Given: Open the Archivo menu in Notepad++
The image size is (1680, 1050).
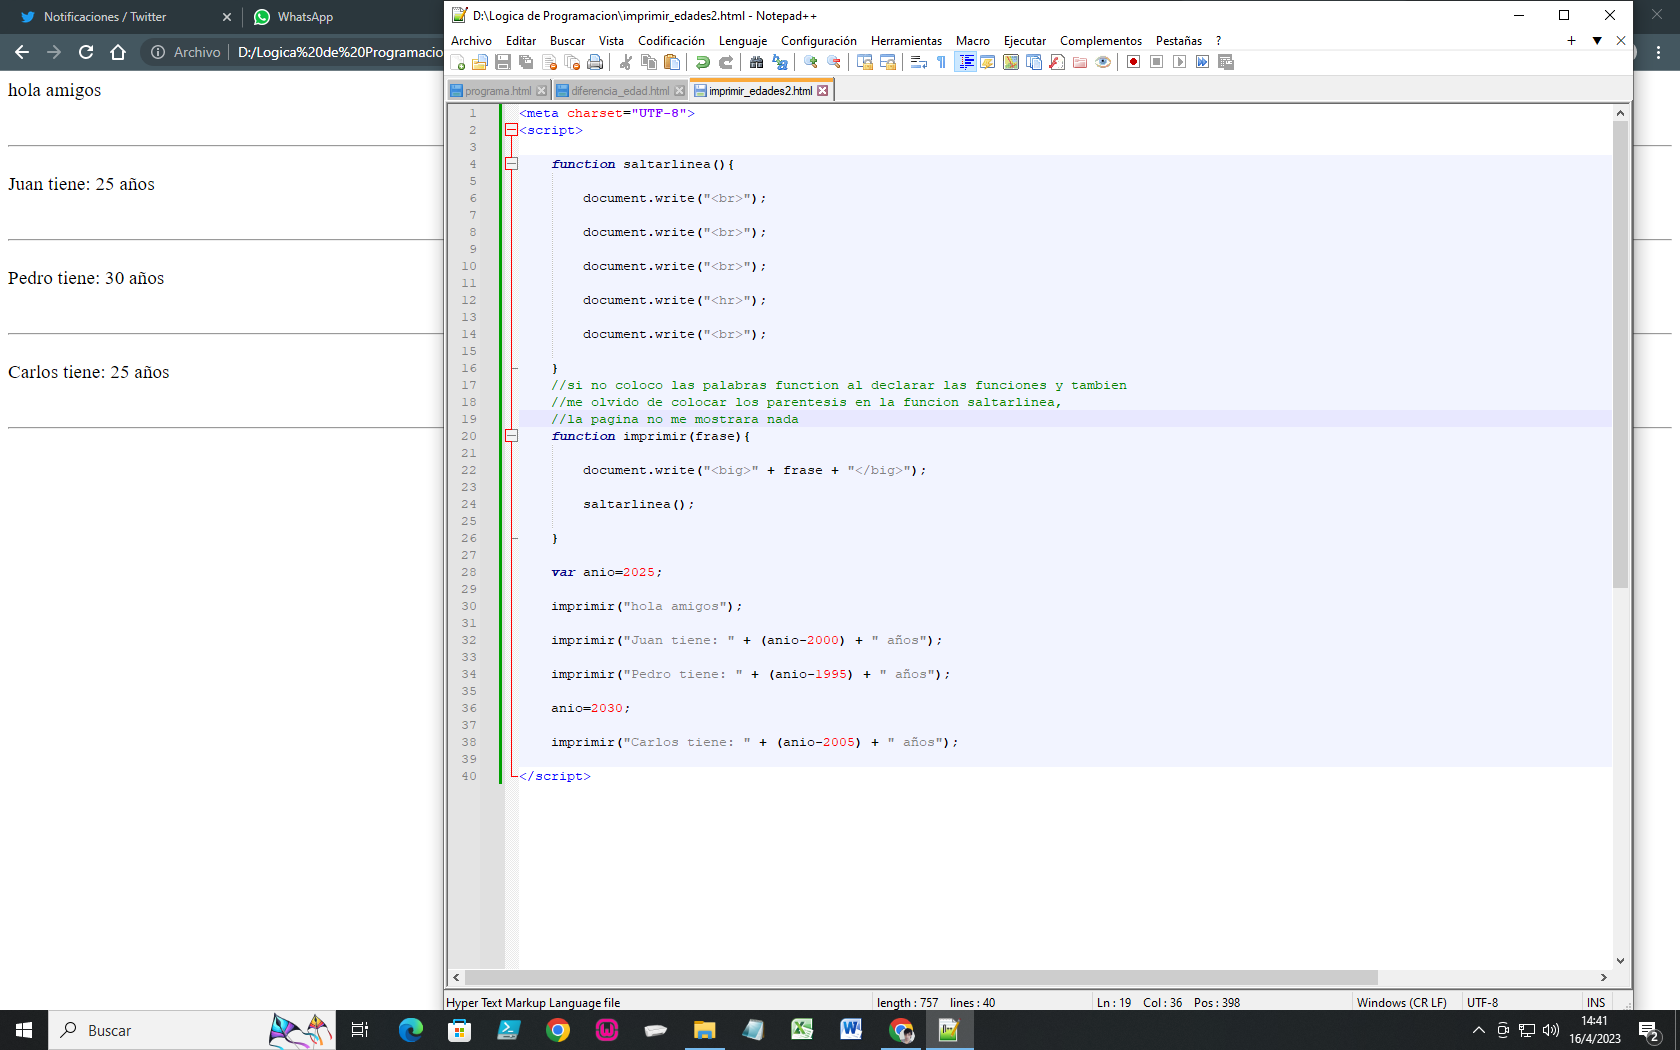Looking at the screenshot, I should point(471,41).
